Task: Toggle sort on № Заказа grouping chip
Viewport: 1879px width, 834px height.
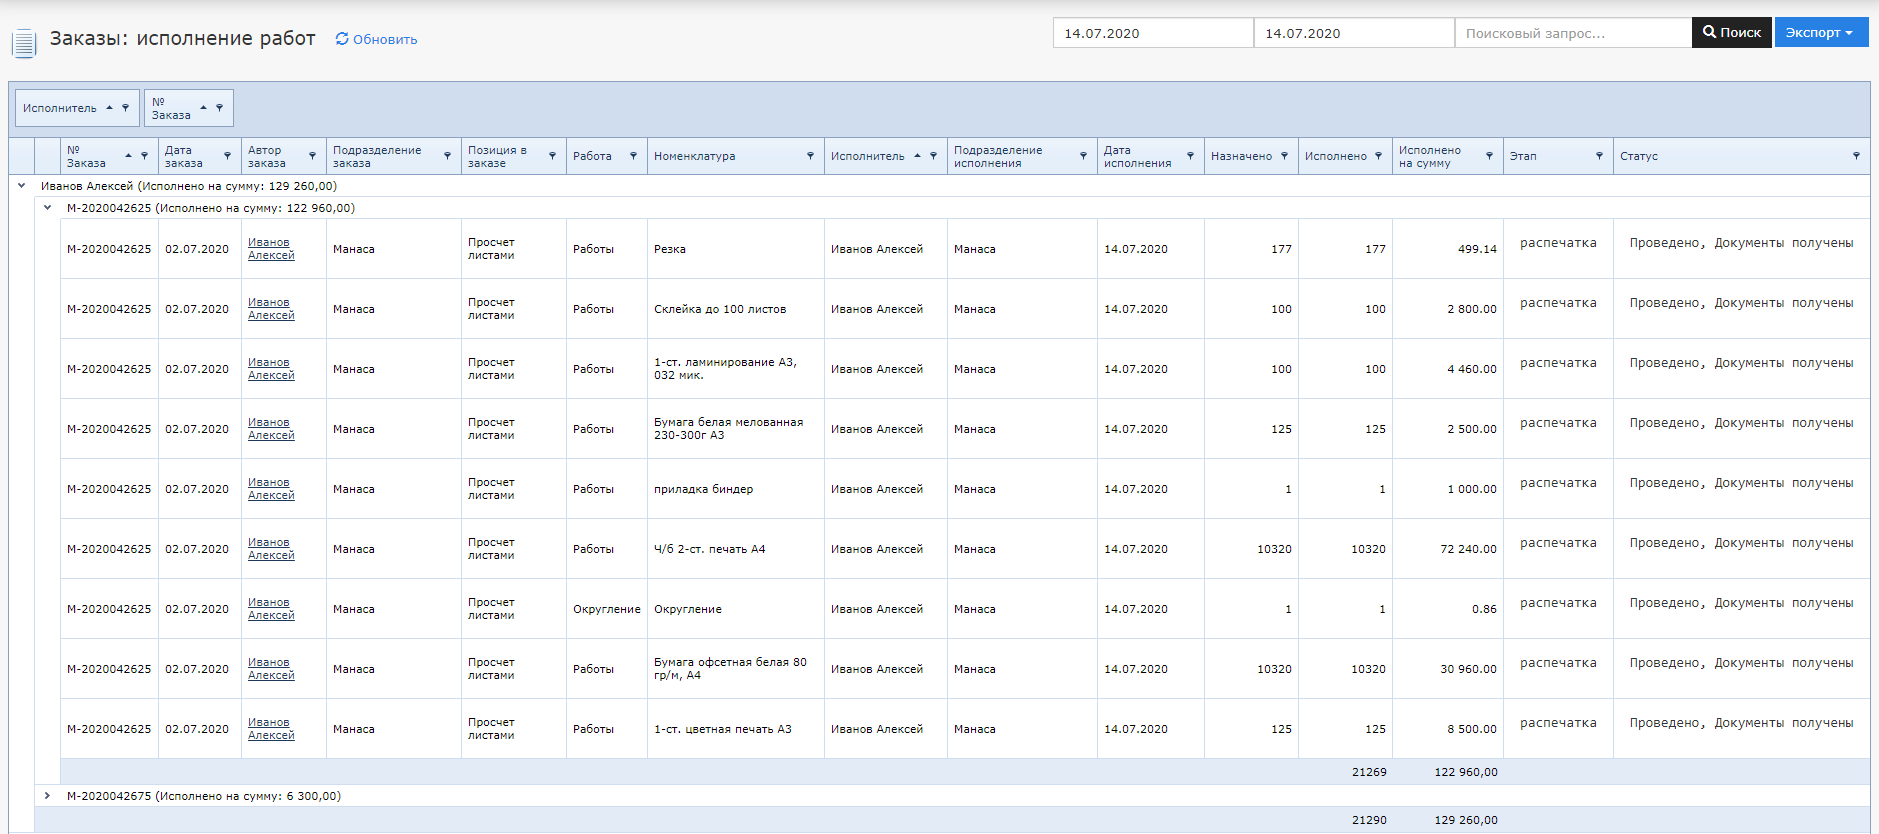Action: (x=204, y=108)
